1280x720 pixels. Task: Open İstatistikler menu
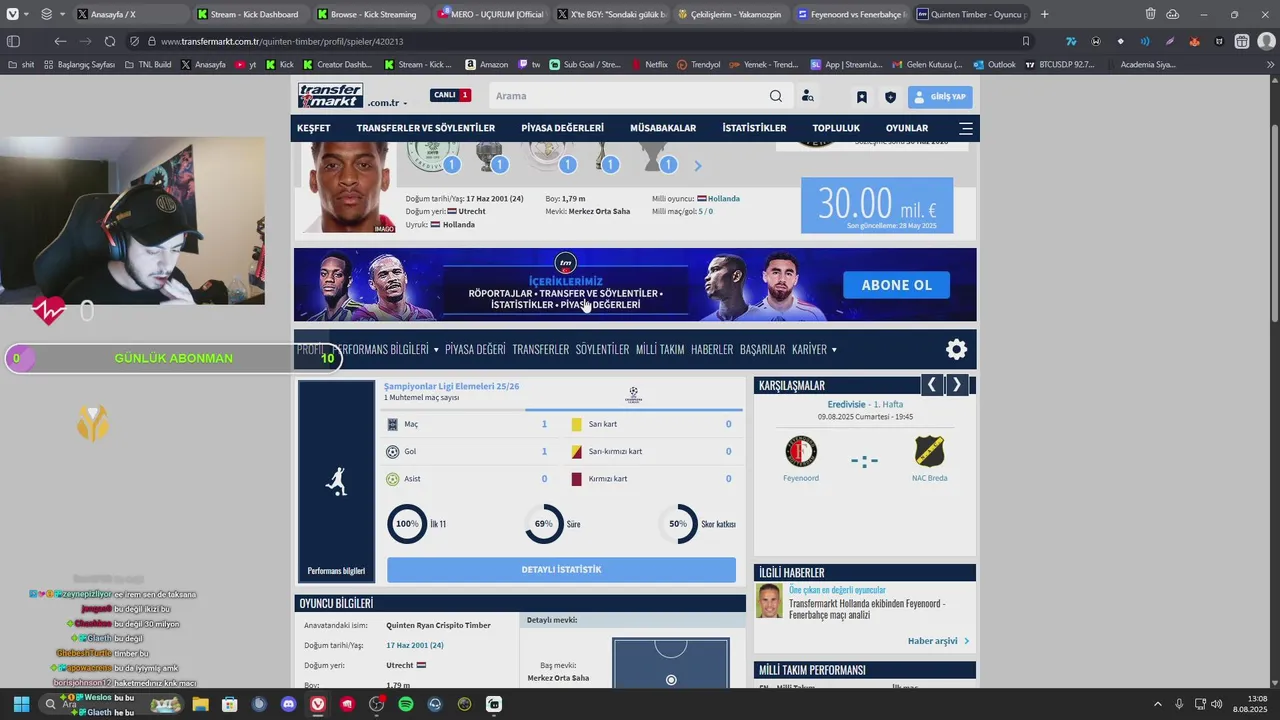tap(754, 128)
